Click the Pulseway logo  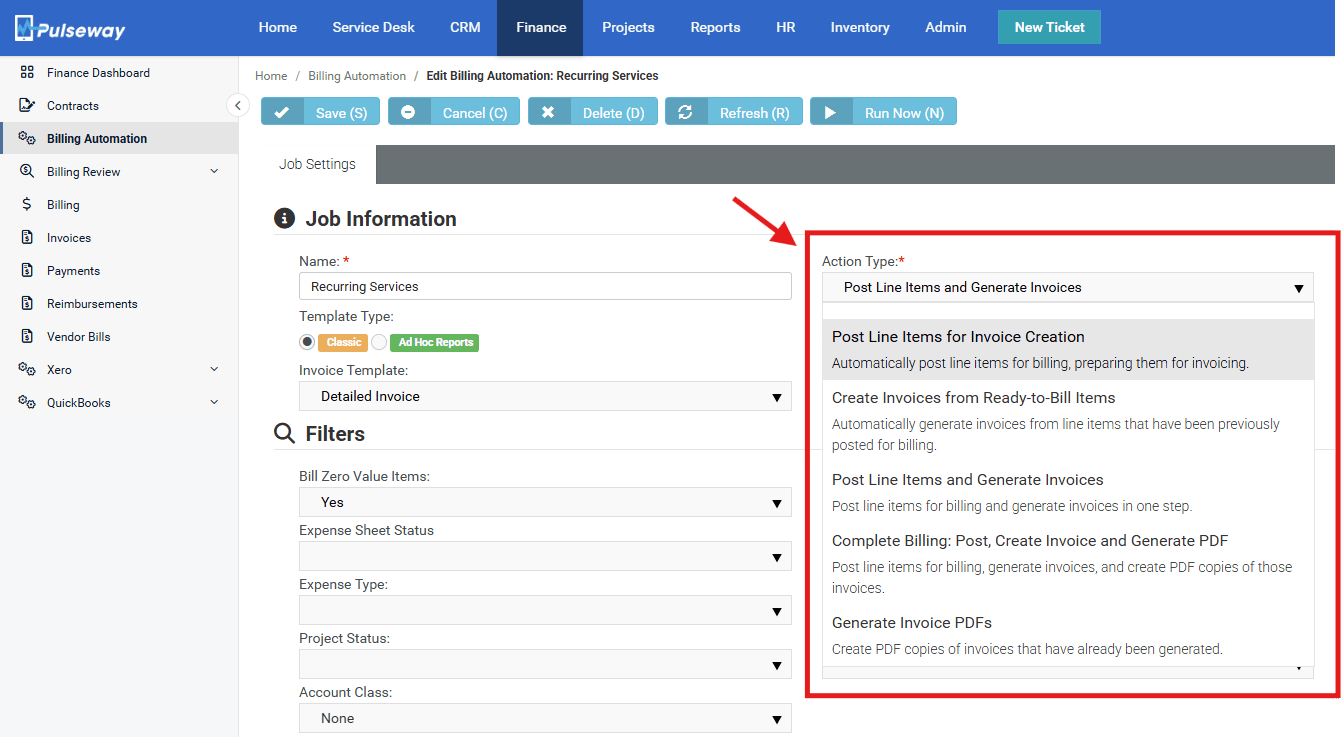70,28
